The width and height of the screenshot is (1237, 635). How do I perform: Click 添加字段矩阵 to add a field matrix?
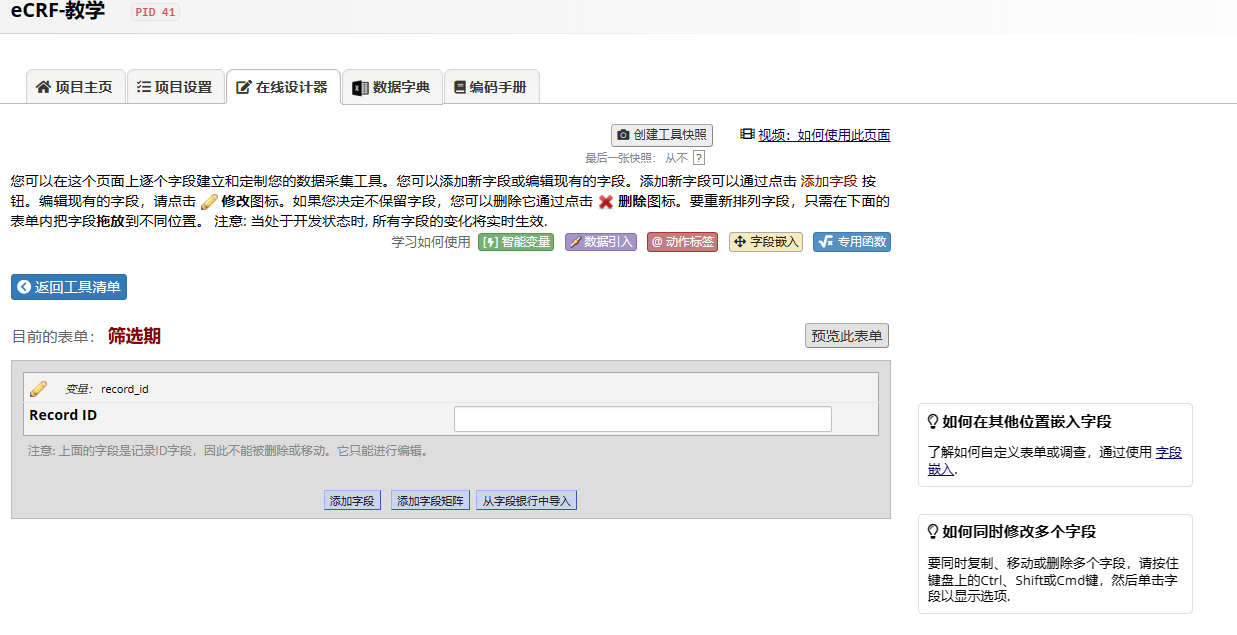430,499
